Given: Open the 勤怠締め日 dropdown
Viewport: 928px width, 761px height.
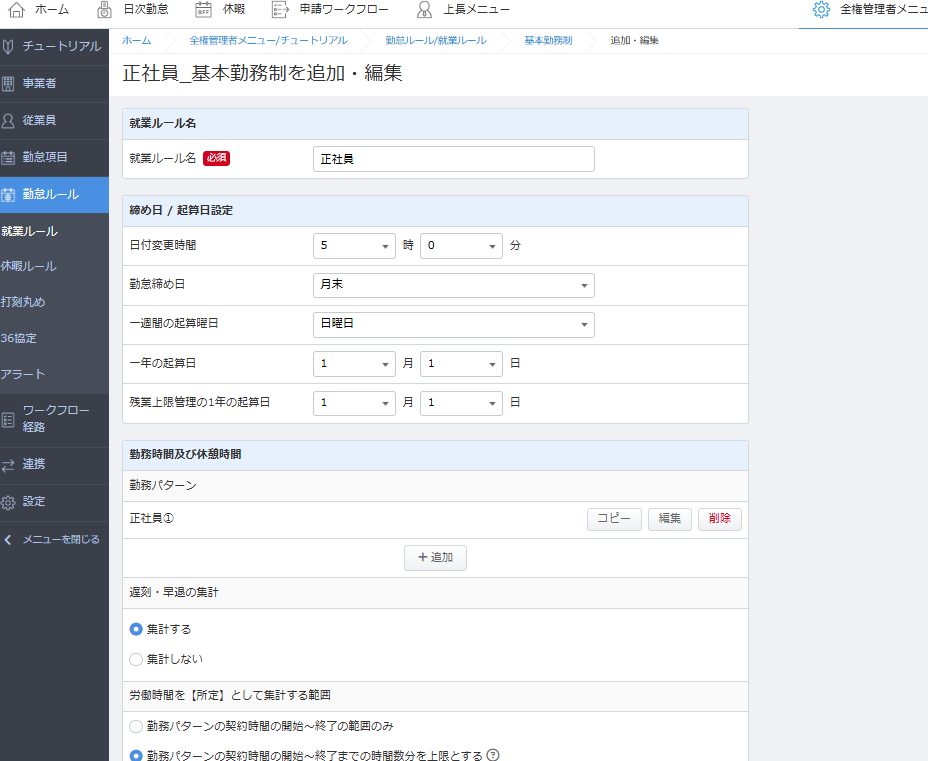Looking at the screenshot, I should click(453, 285).
